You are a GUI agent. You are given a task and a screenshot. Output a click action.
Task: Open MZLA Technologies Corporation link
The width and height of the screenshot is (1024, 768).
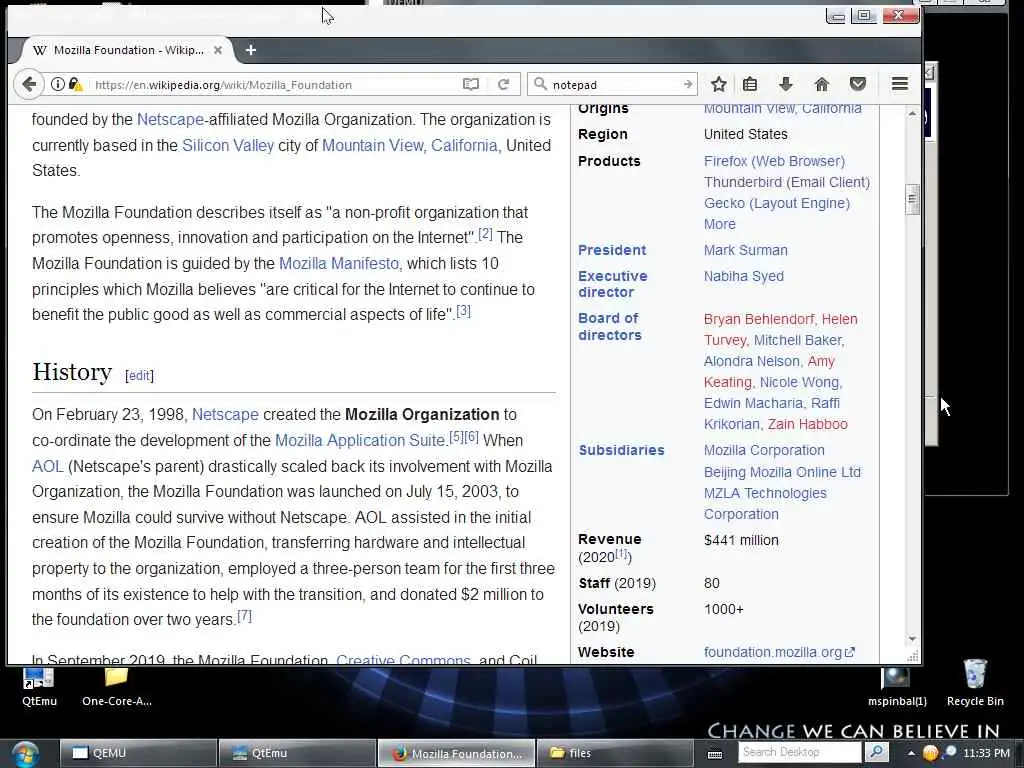(x=765, y=504)
